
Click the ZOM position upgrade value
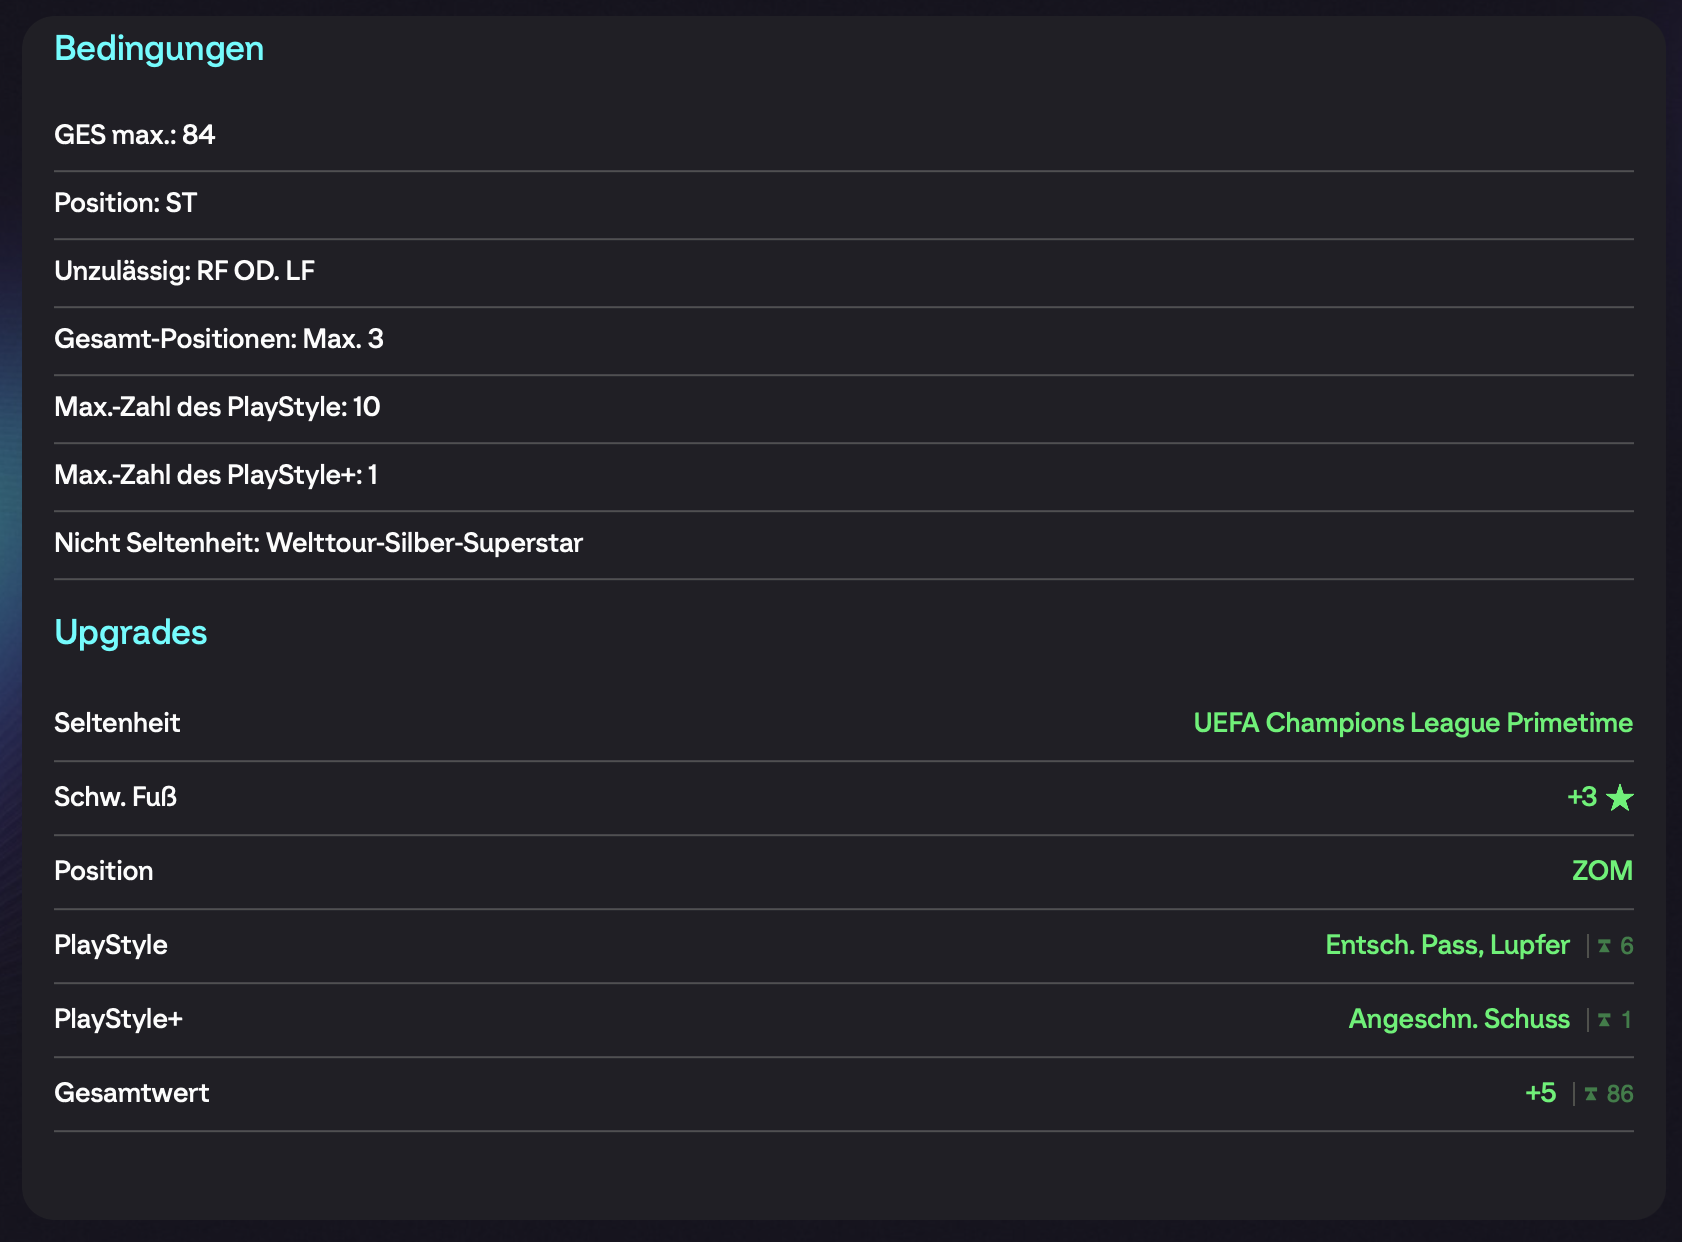pyautogui.click(x=1601, y=871)
